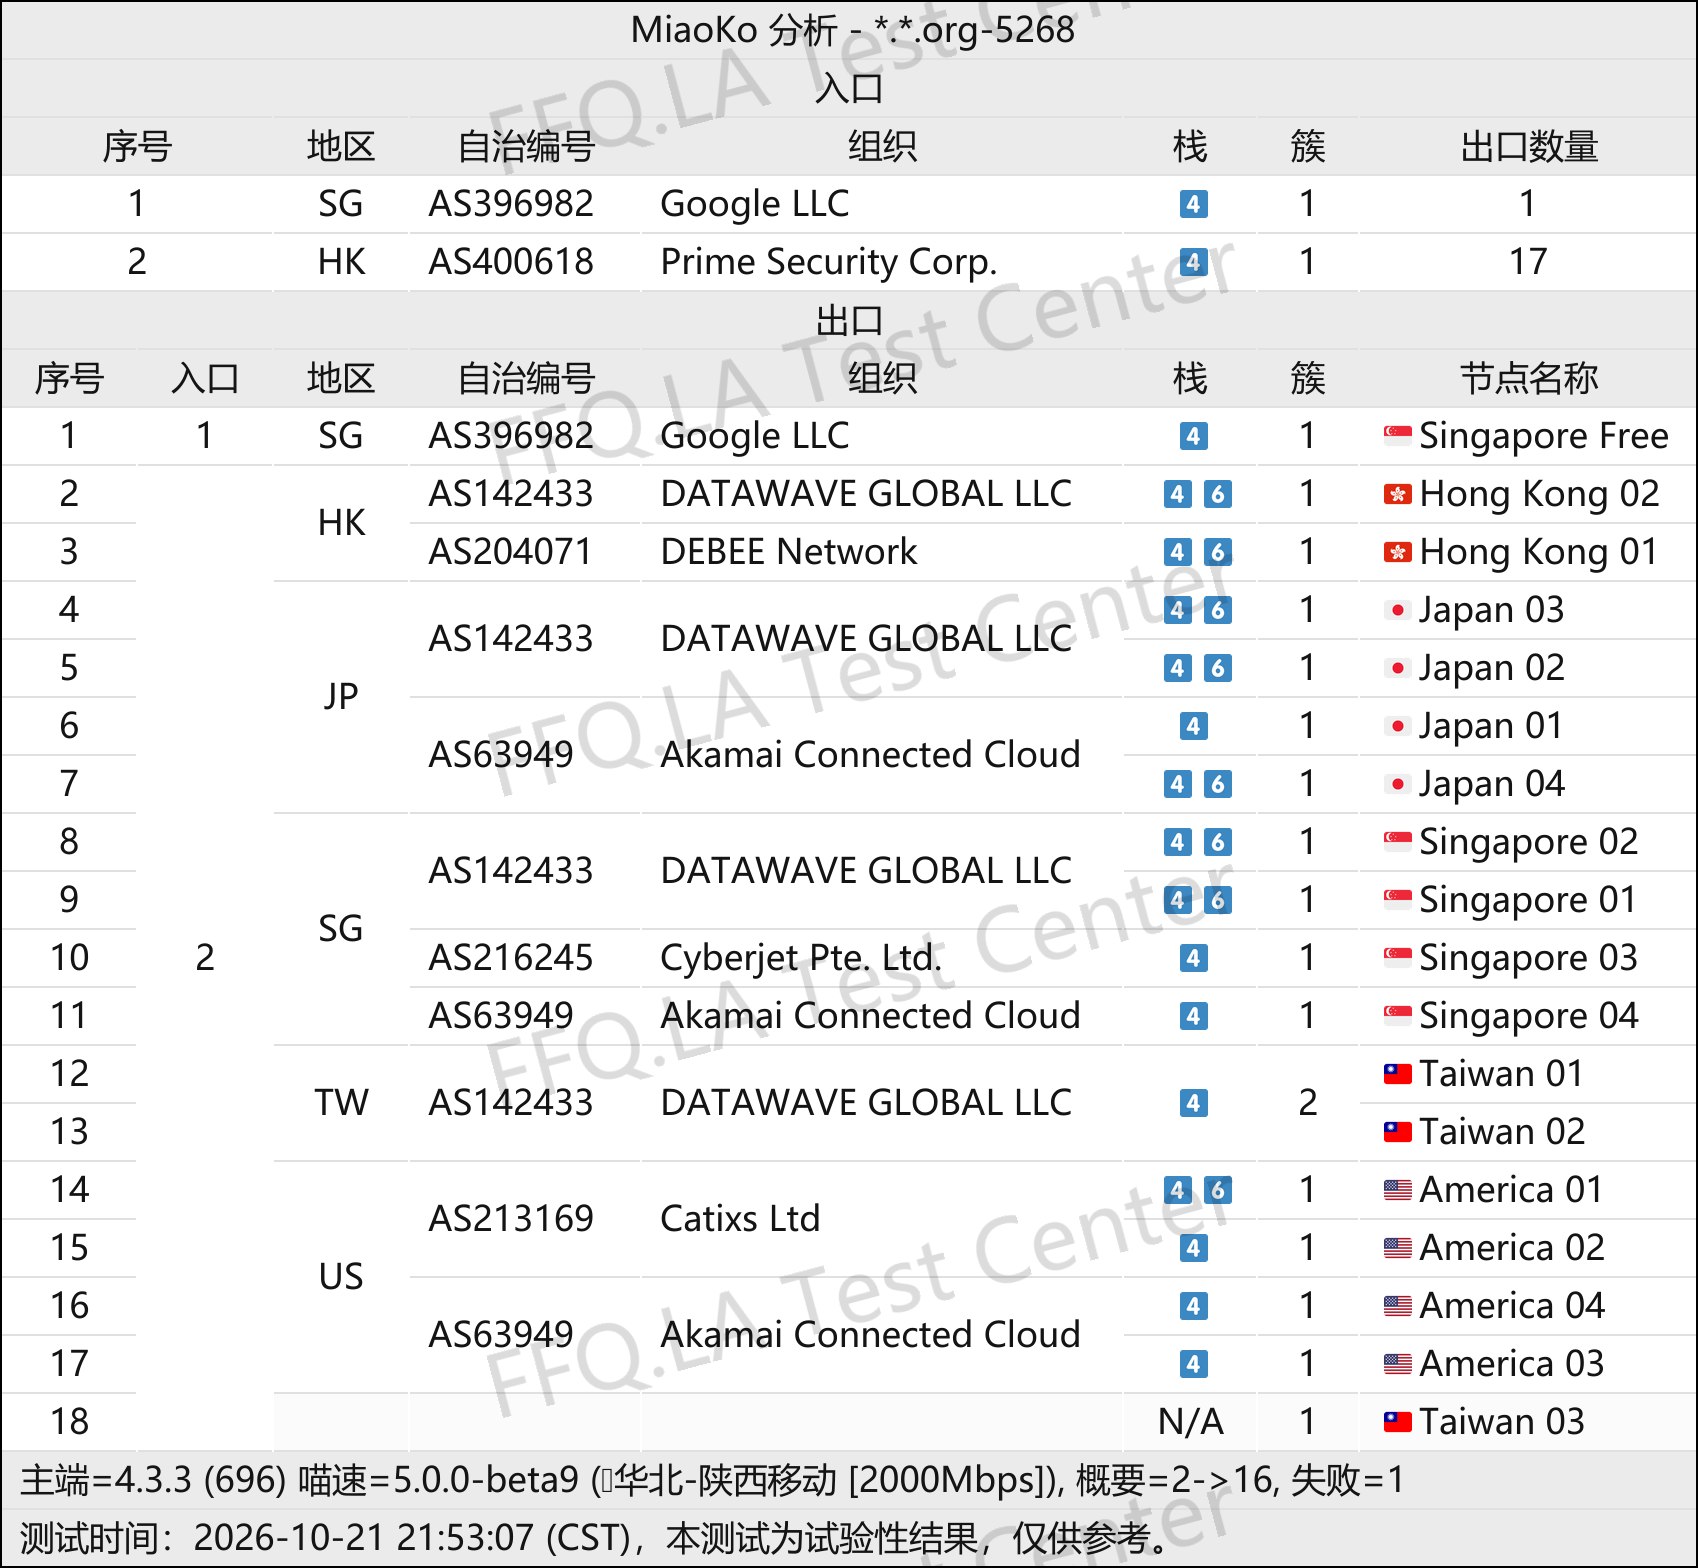Click the 出口 section header

pyautogui.click(x=849, y=320)
